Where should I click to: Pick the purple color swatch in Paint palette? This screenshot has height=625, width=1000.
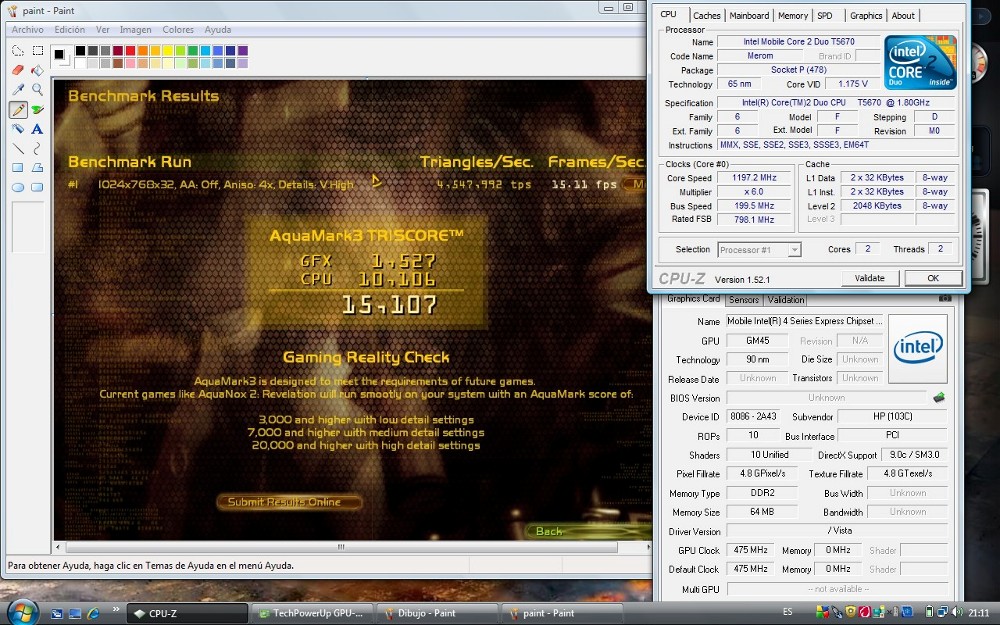tap(242, 50)
